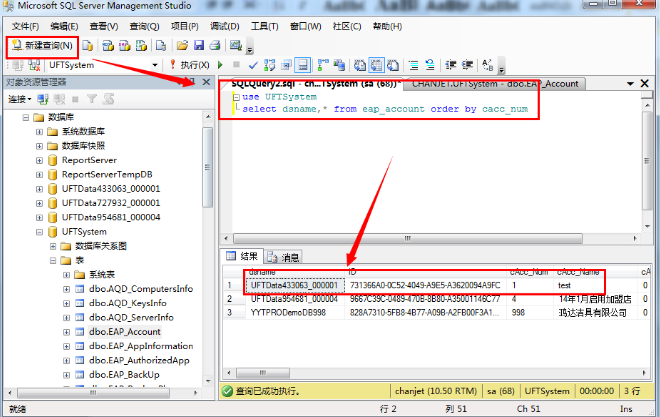Click row header 2 in results grid
This screenshot has height=417, width=660.
coord(234,299)
